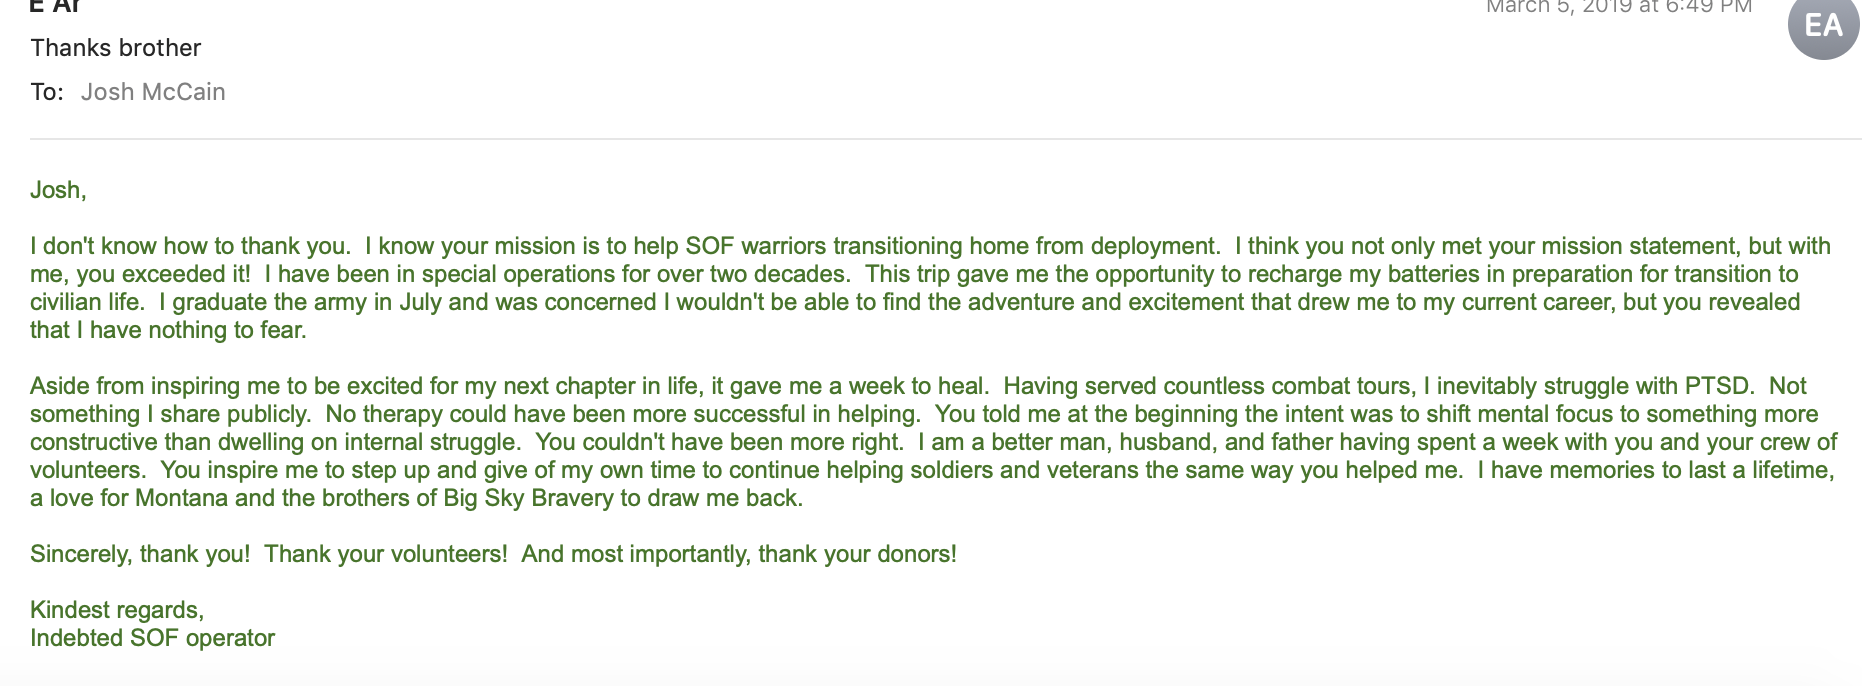Click the words civilian life in paragraph one
The width and height of the screenshot is (1862, 686).
(x=86, y=302)
